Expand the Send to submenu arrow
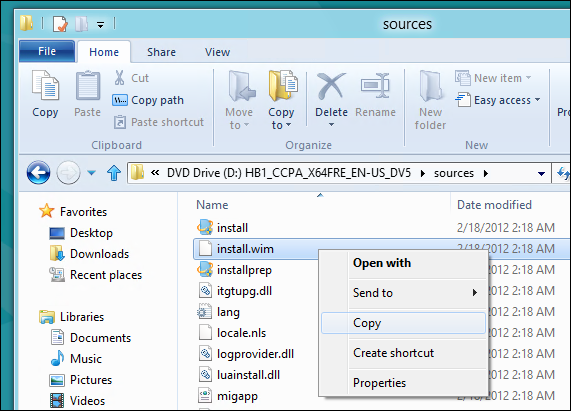The height and width of the screenshot is (411, 571). click(x=474, y=292)
